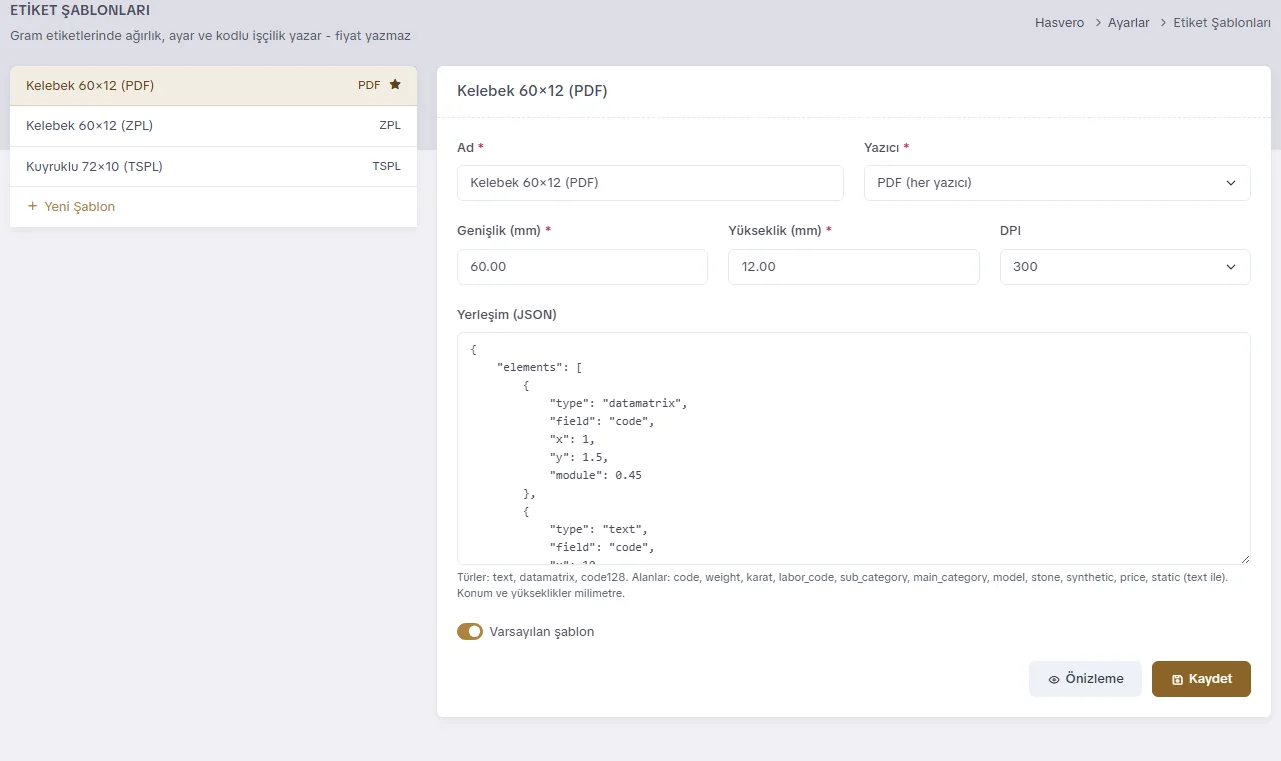The width and height of the screenshot is (1281, 761).
Task: Toggle the Varsayılan şablon switch
Action: click(470, 631)
